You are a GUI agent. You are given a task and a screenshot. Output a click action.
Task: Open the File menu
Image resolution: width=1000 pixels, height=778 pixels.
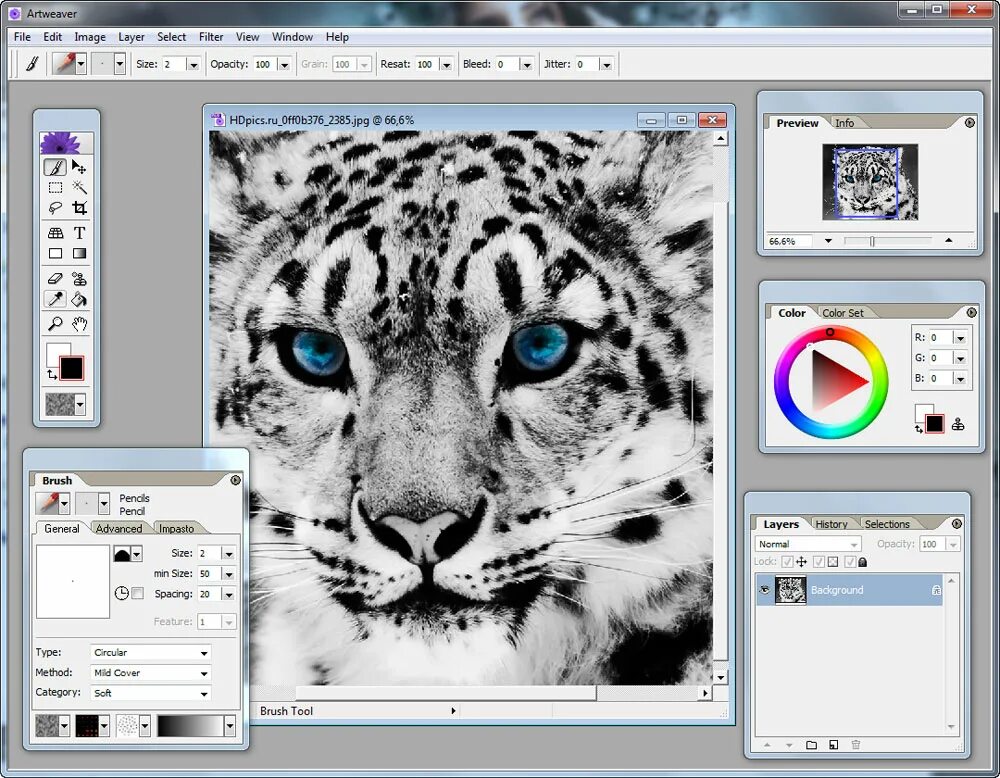pyautogui.click(x=22, y=37)
